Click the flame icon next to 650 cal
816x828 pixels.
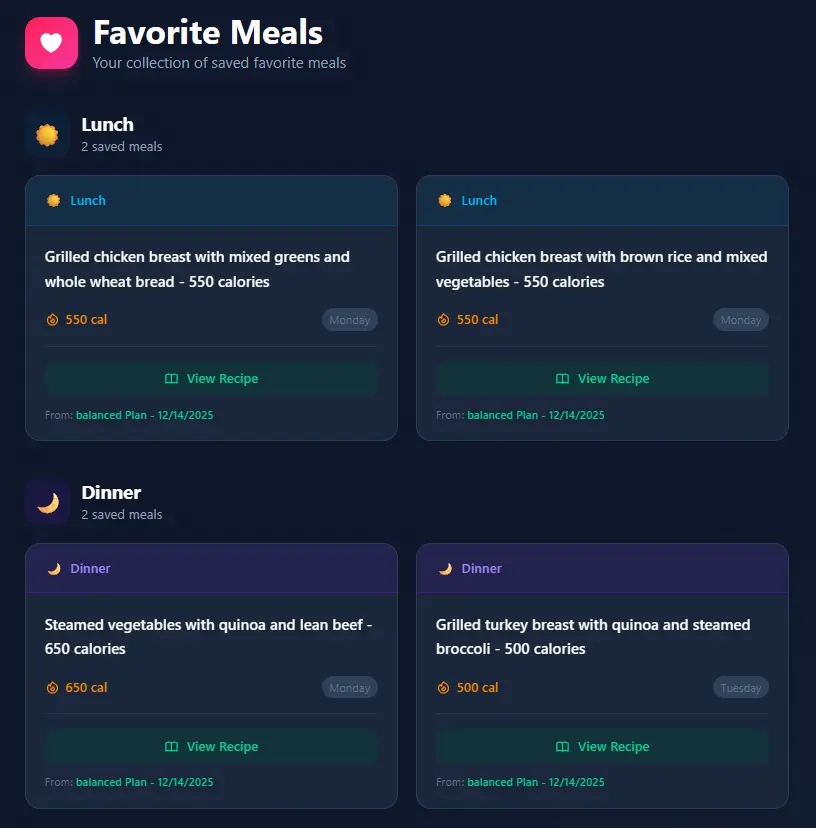coord(53,688)
